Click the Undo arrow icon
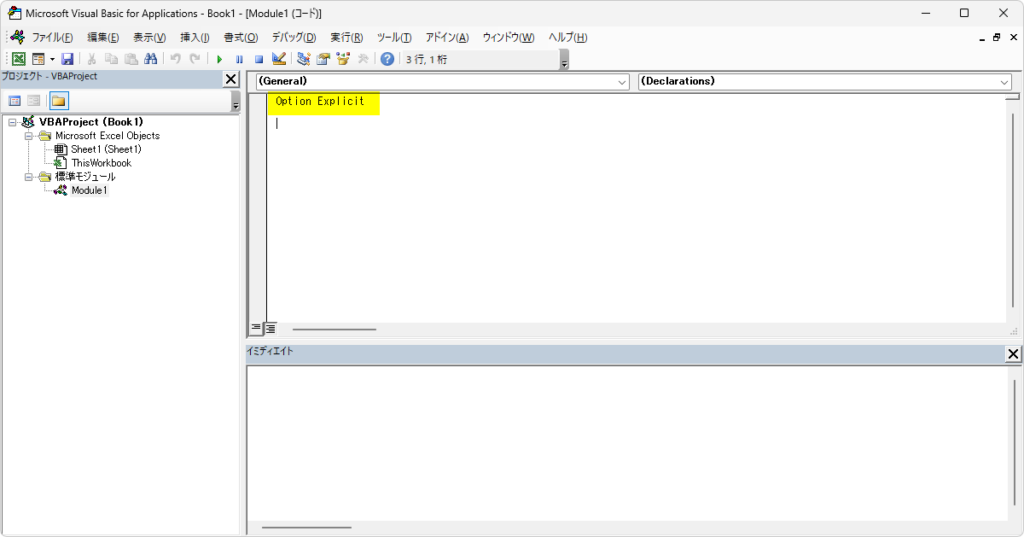Viewport: 1024px width, 537px height. point(175,59)
